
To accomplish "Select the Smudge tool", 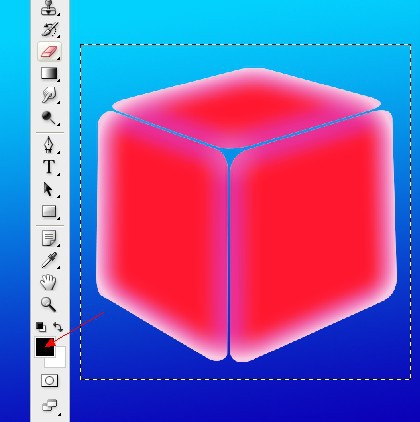I will [x=49, y=95].
